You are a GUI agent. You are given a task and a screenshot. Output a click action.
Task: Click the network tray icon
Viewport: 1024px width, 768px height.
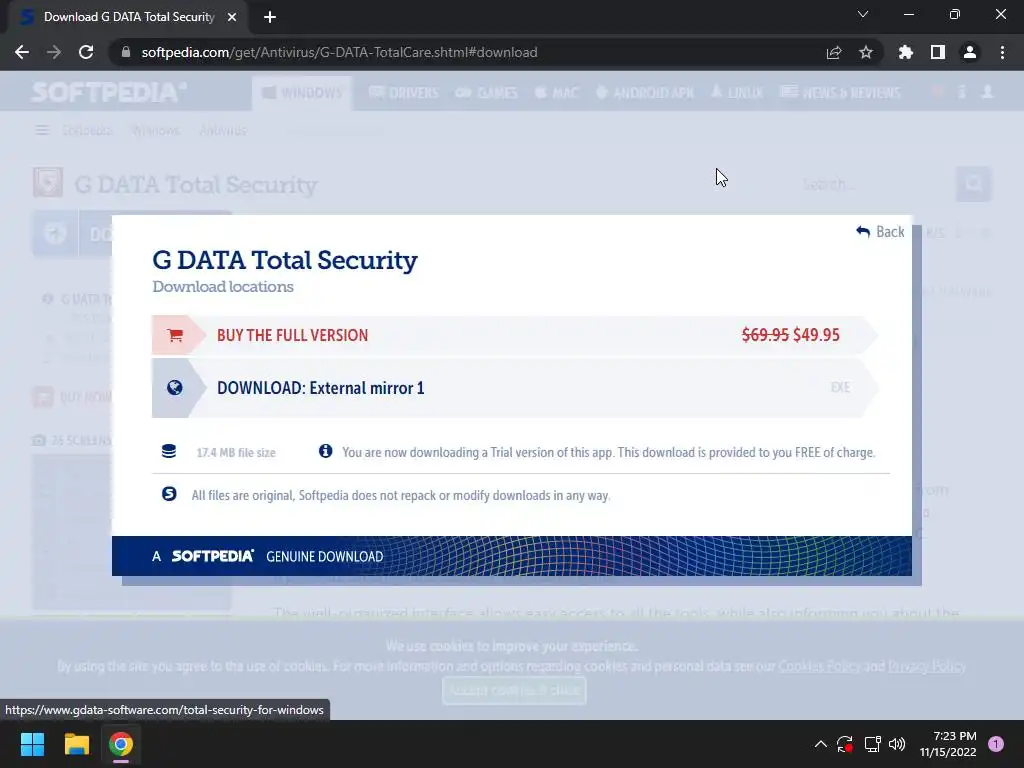pyautogui.click(x=872, y=744)
